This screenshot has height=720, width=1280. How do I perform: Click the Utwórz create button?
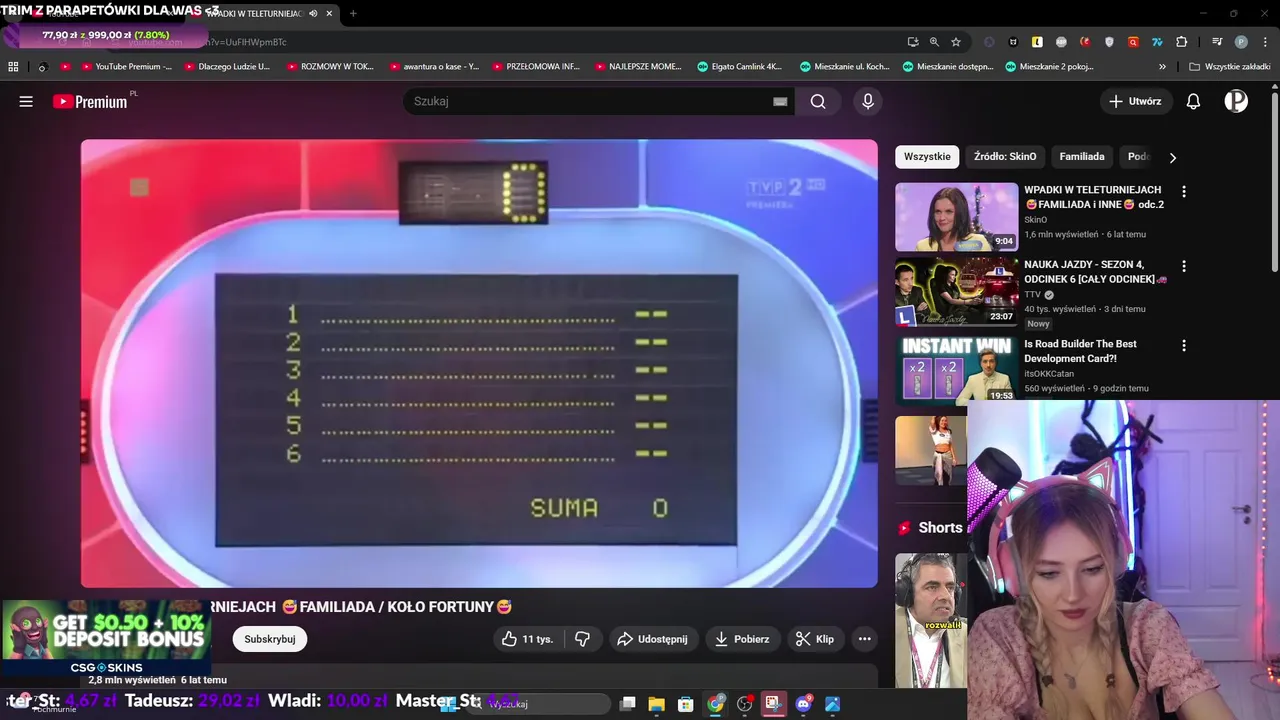point(1135,101)
